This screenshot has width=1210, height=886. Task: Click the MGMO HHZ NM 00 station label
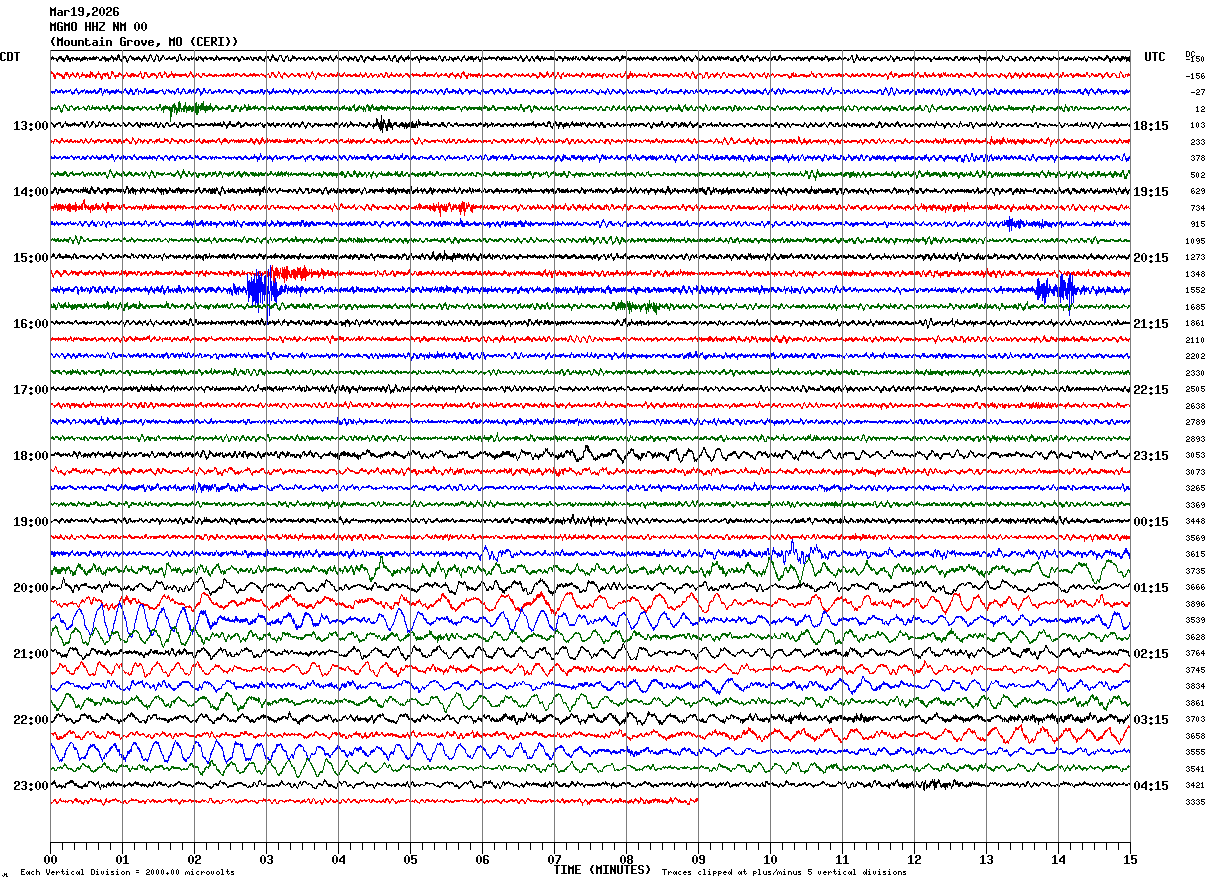pos(98,27)
